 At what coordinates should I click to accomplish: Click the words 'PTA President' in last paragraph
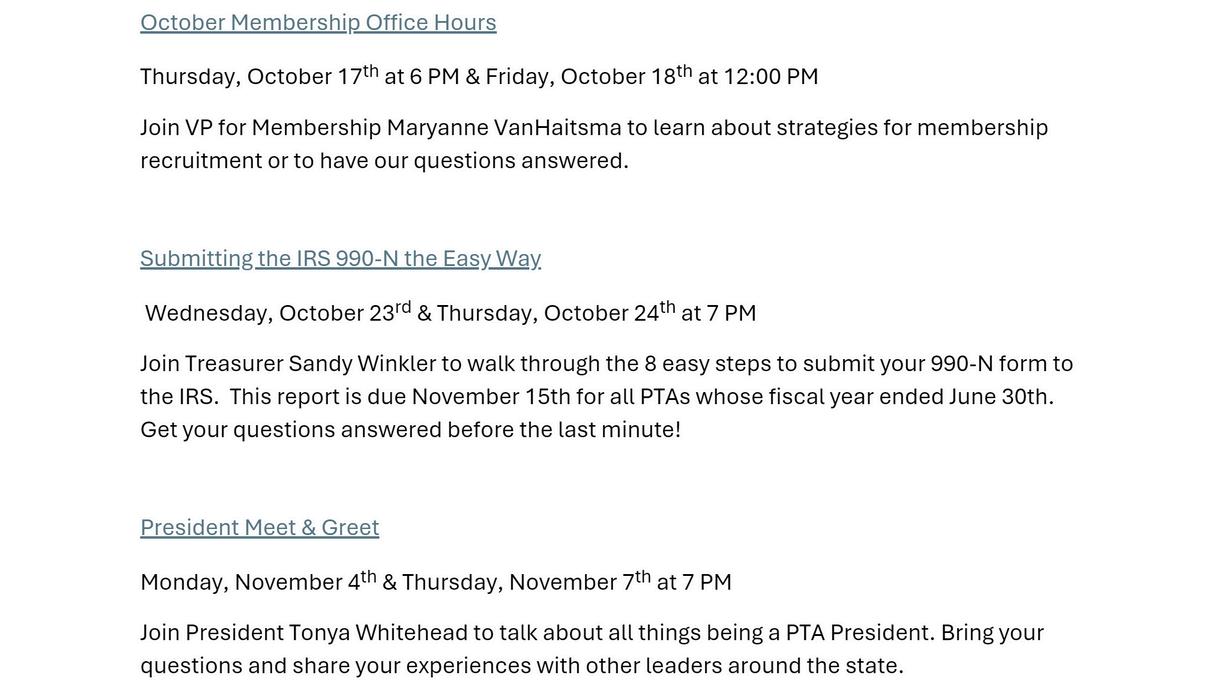(x=858, y=632)
